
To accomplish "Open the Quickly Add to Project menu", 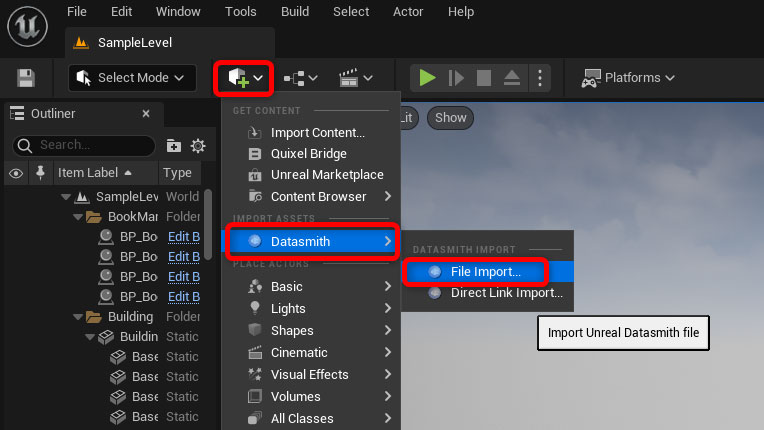I will 244,78.
